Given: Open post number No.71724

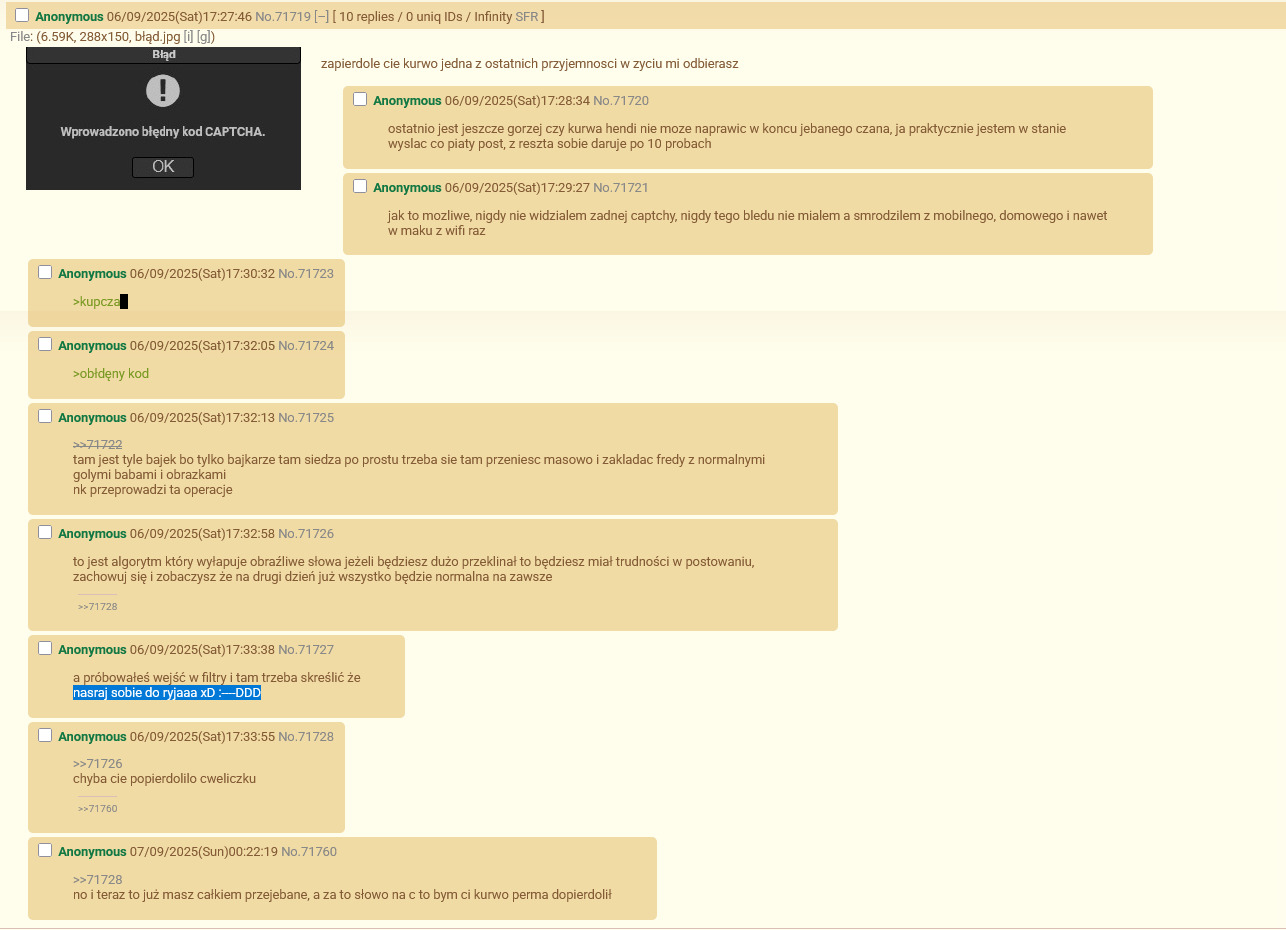Looking at the screenshot, I should pyautogui.click(x=306, y=346).
